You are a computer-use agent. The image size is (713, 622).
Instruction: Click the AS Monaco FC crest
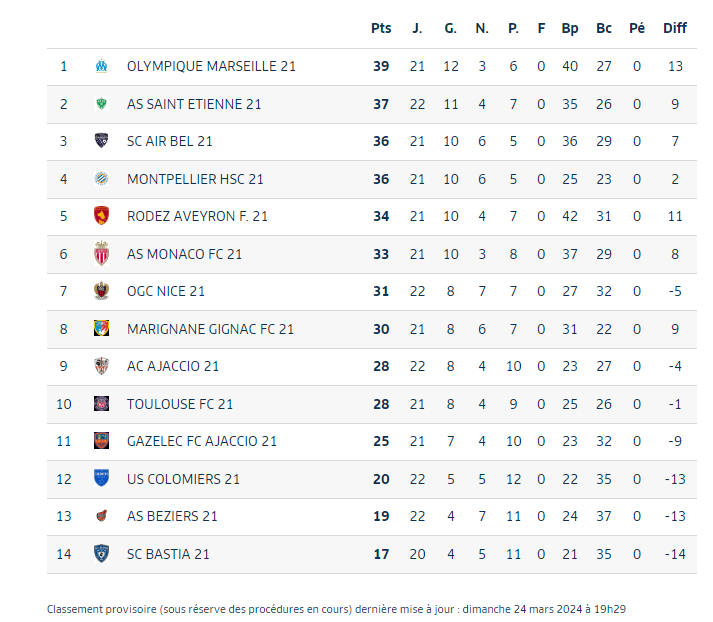[101, 254]
